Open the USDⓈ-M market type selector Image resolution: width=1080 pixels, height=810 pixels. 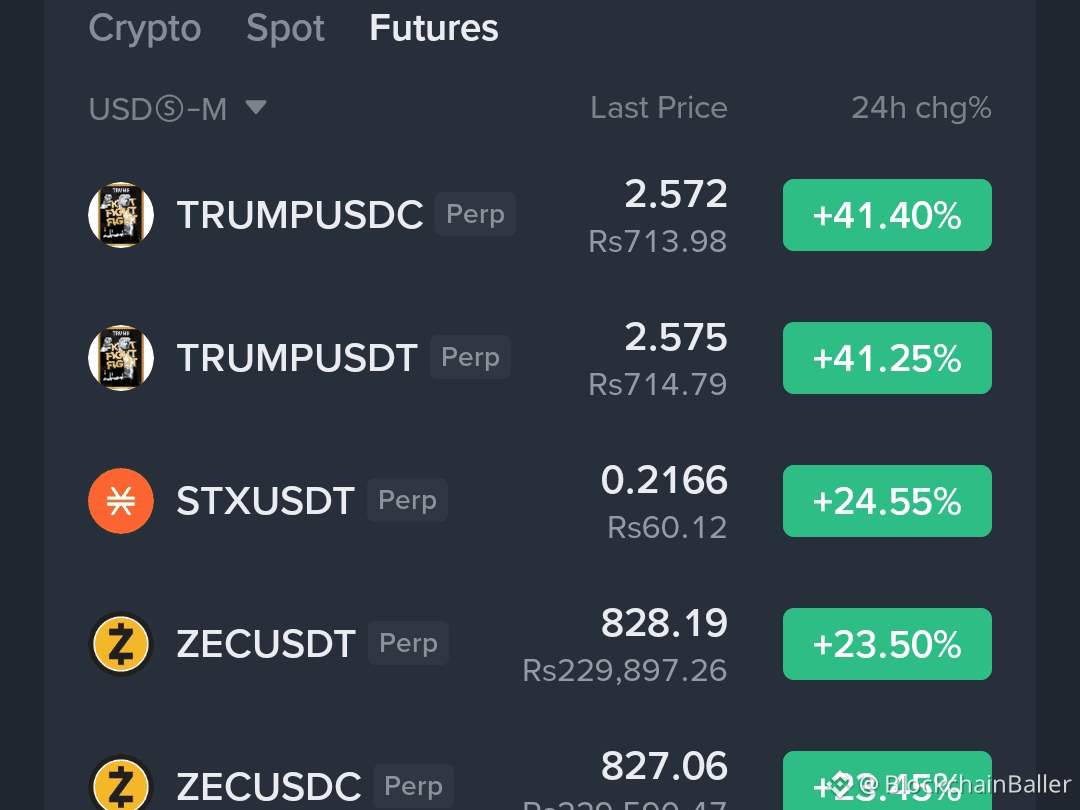(177, 108)
